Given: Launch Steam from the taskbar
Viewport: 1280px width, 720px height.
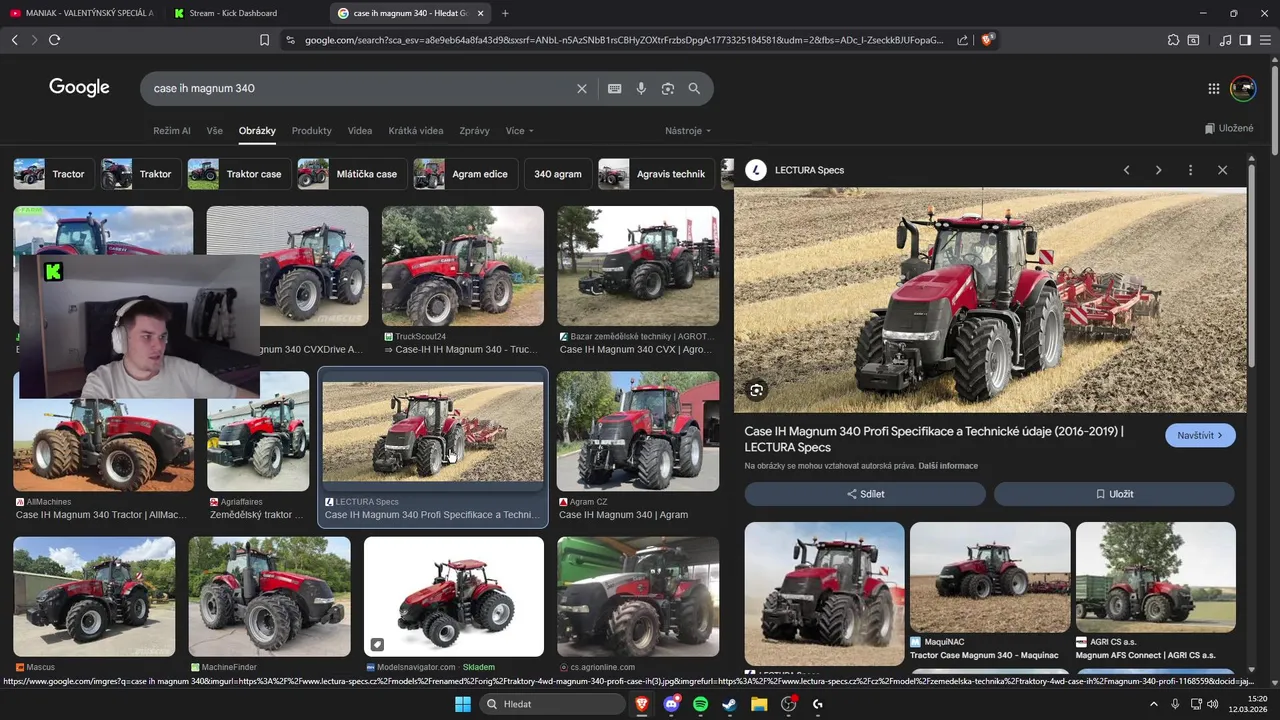Looking at the screenshot, I should [730, 704].
